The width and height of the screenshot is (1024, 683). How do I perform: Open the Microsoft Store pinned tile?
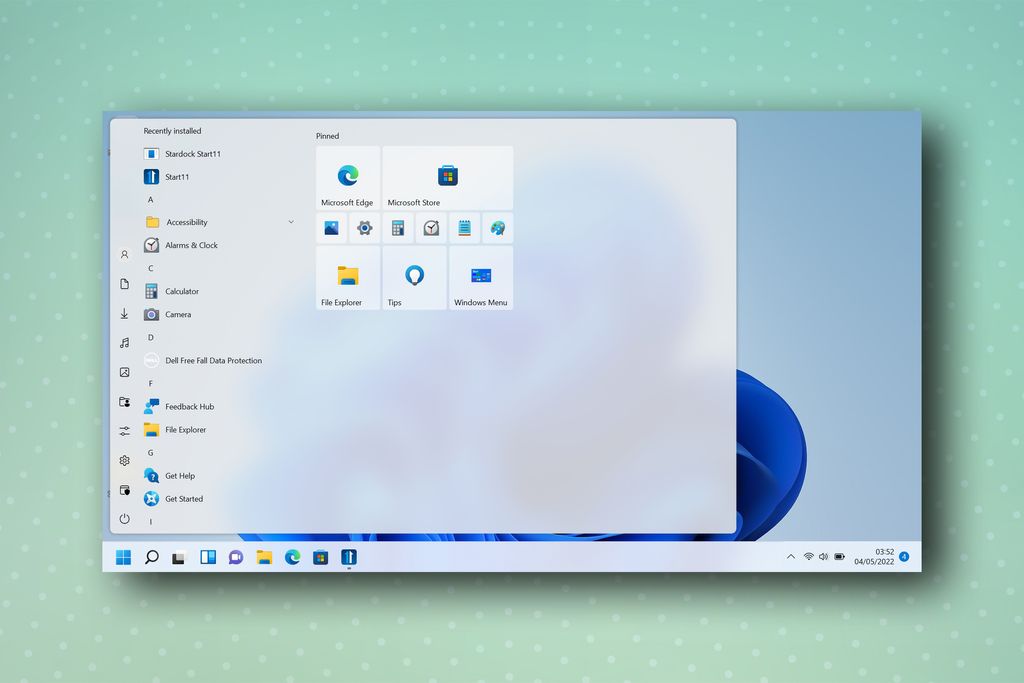(447, 177)
